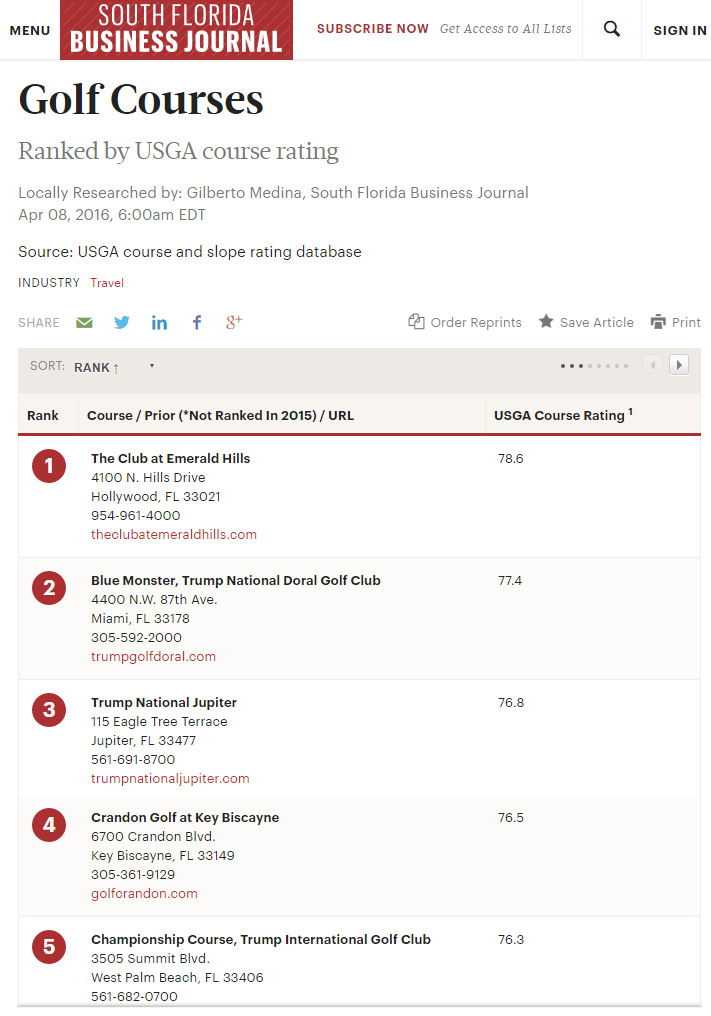
Task: Share the article via email icon
Action: 84,322
